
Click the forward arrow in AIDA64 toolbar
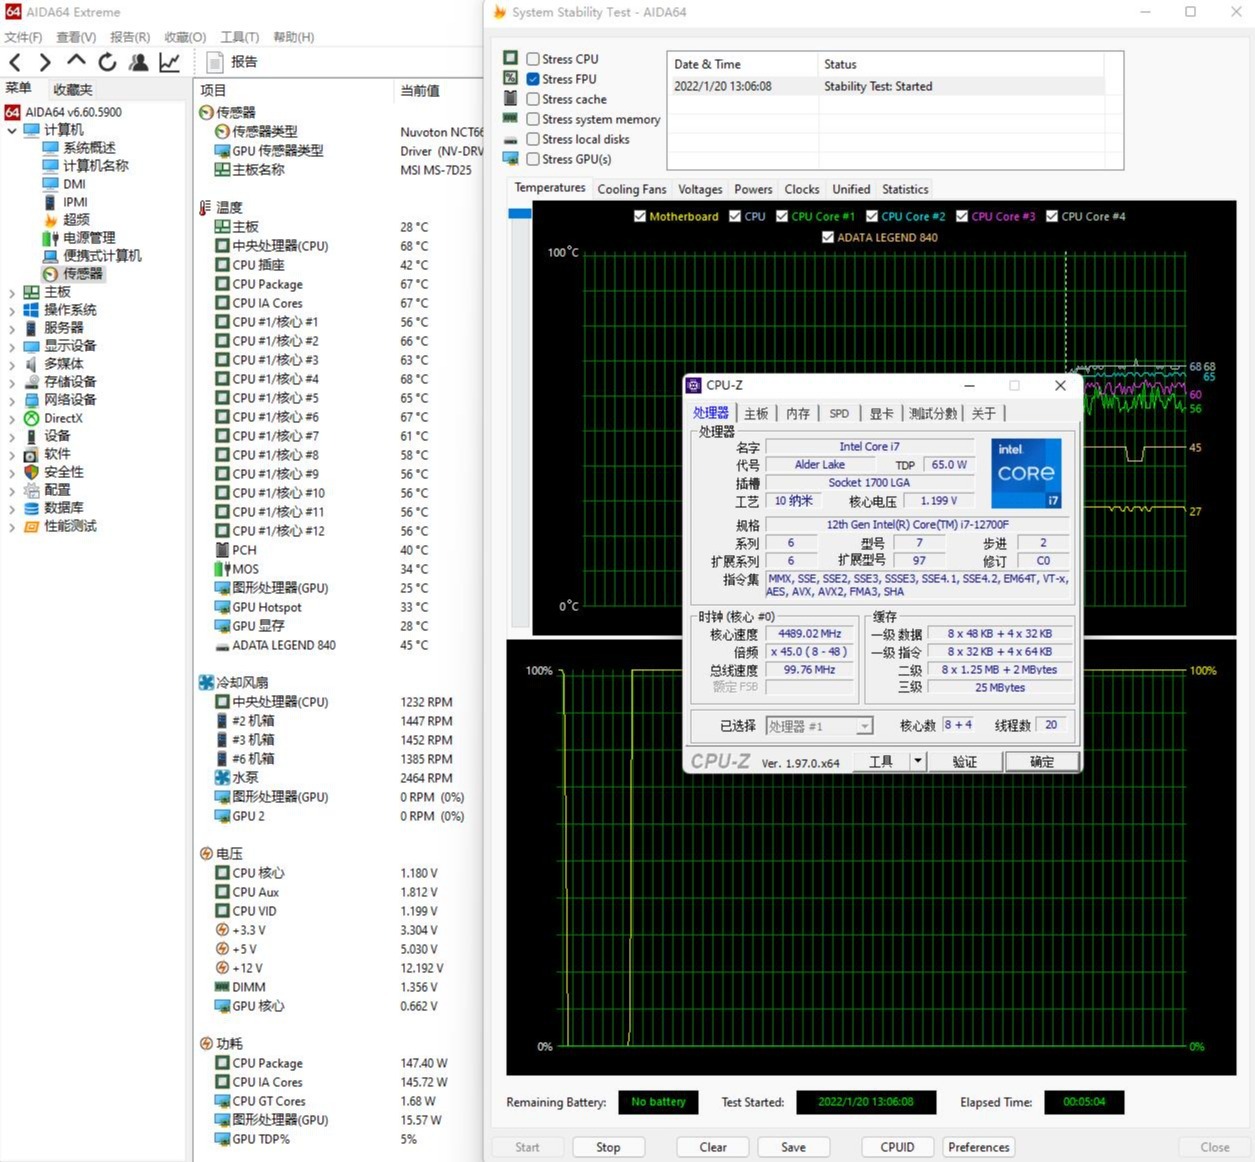tap(45, 62)
